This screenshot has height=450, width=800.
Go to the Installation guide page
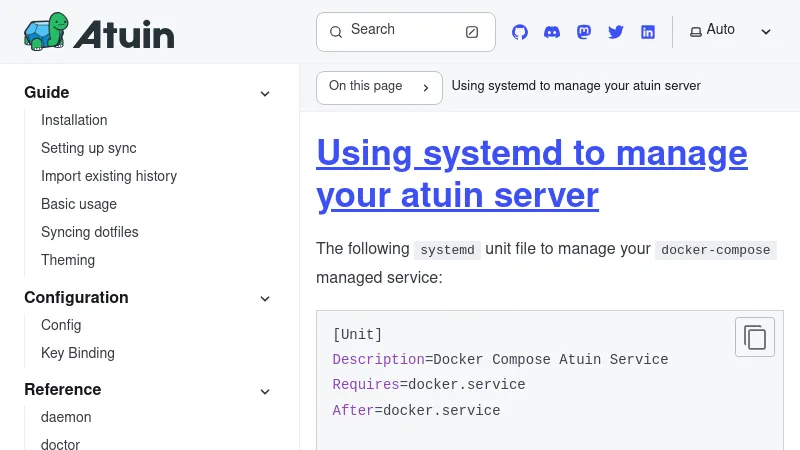(74, 120)
